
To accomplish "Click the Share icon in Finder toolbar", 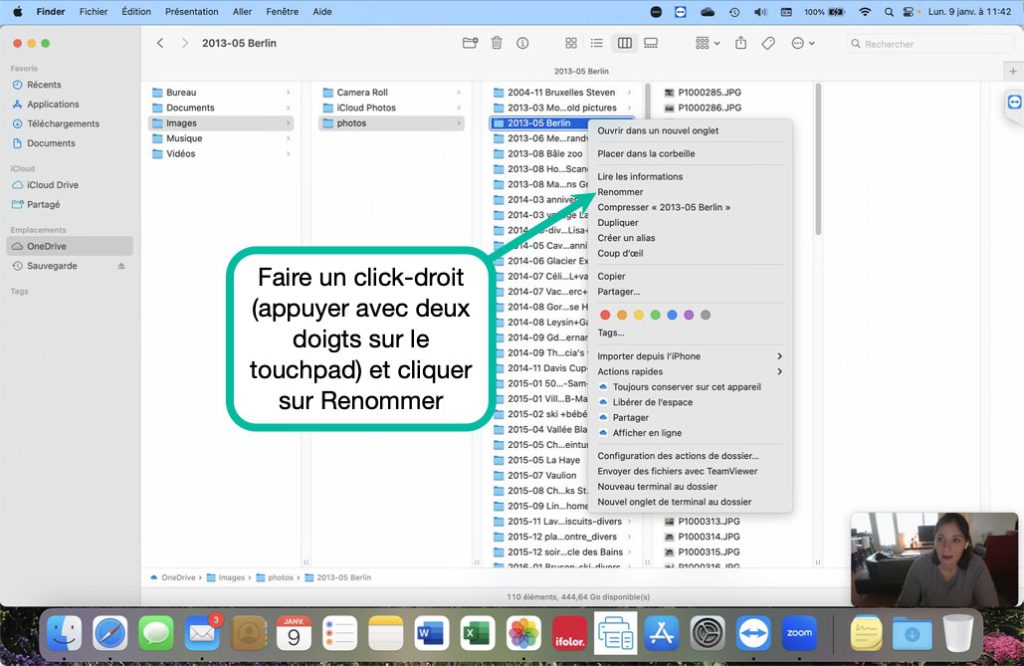I will (741, 43).
